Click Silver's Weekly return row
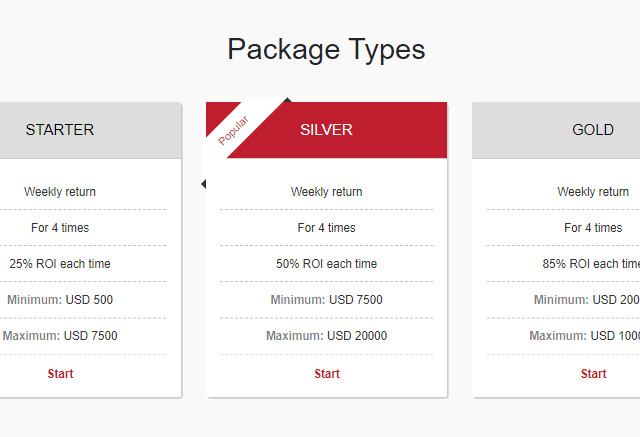640x437 pixels. pos(327,192)
